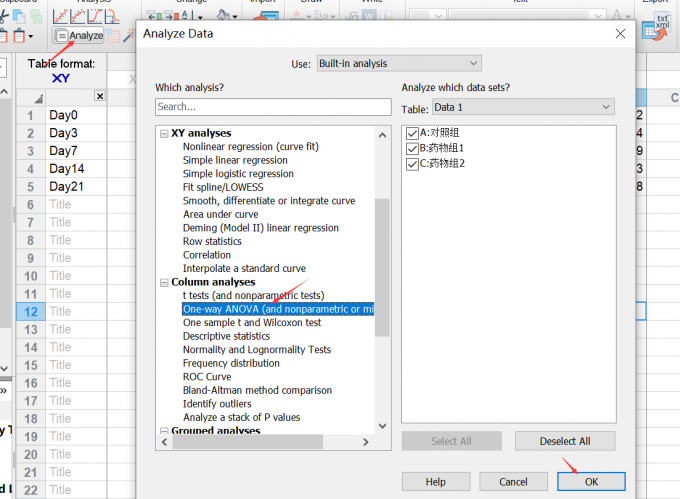This screenshot has height=499, width=680.
Task: Click the paste clipboard icon with dropdown
Action: [19, 36]
